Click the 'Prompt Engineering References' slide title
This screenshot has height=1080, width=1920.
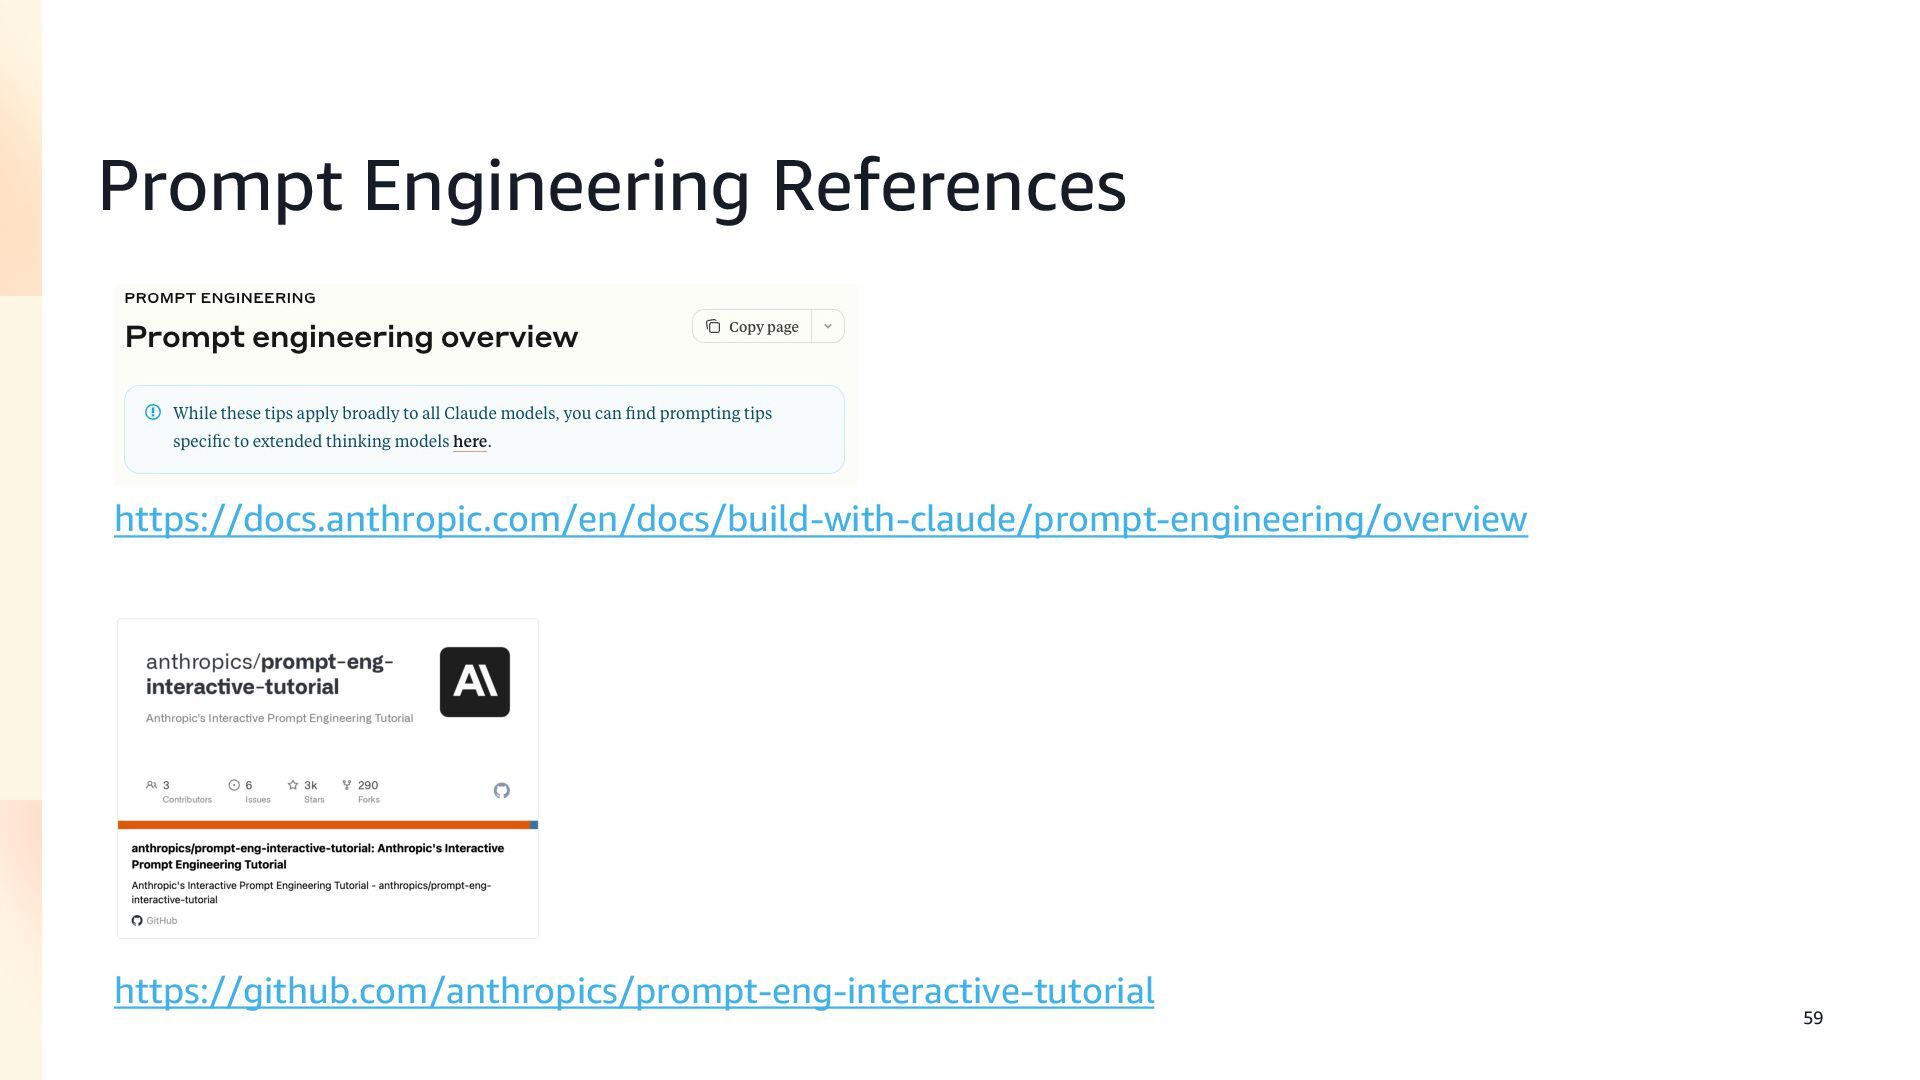612,186
